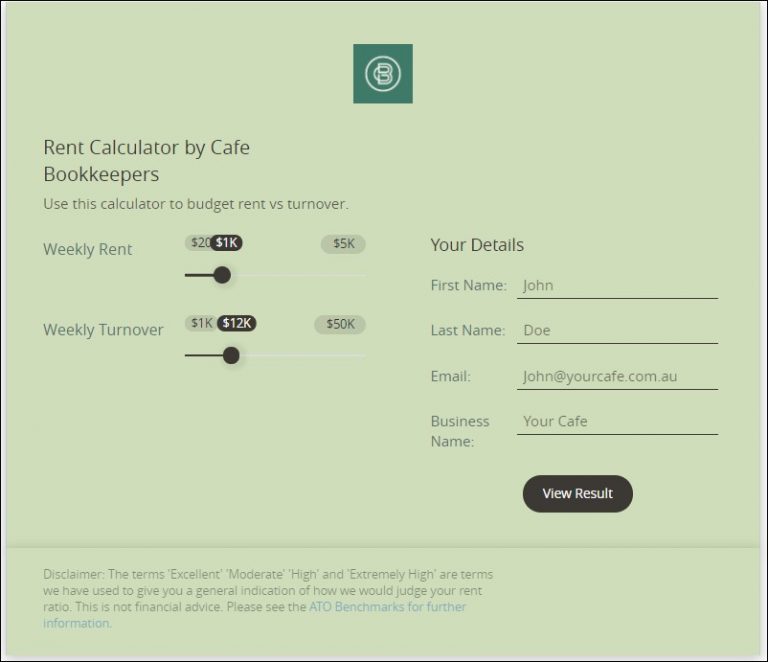Click the $5K maximum Weekly Rent label
The width and height of the screenshot is (768, 662).
[x=343, y=243]
